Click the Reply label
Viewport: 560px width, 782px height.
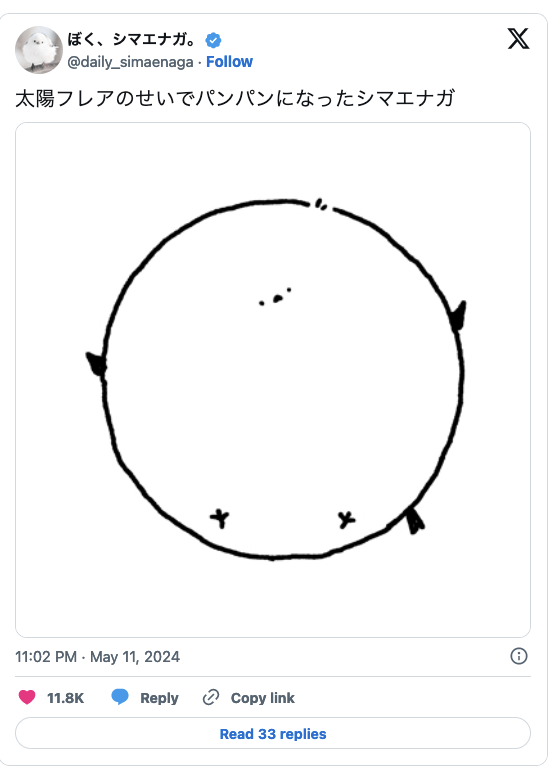(x=159, y=698)
